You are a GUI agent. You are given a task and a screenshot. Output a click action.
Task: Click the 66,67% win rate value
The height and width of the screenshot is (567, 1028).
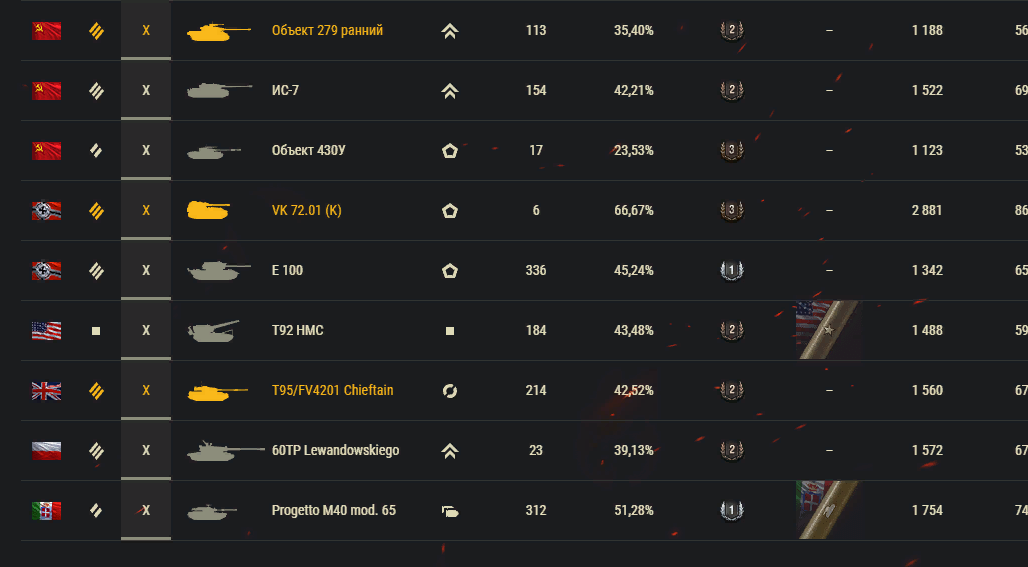pos(634,210)
